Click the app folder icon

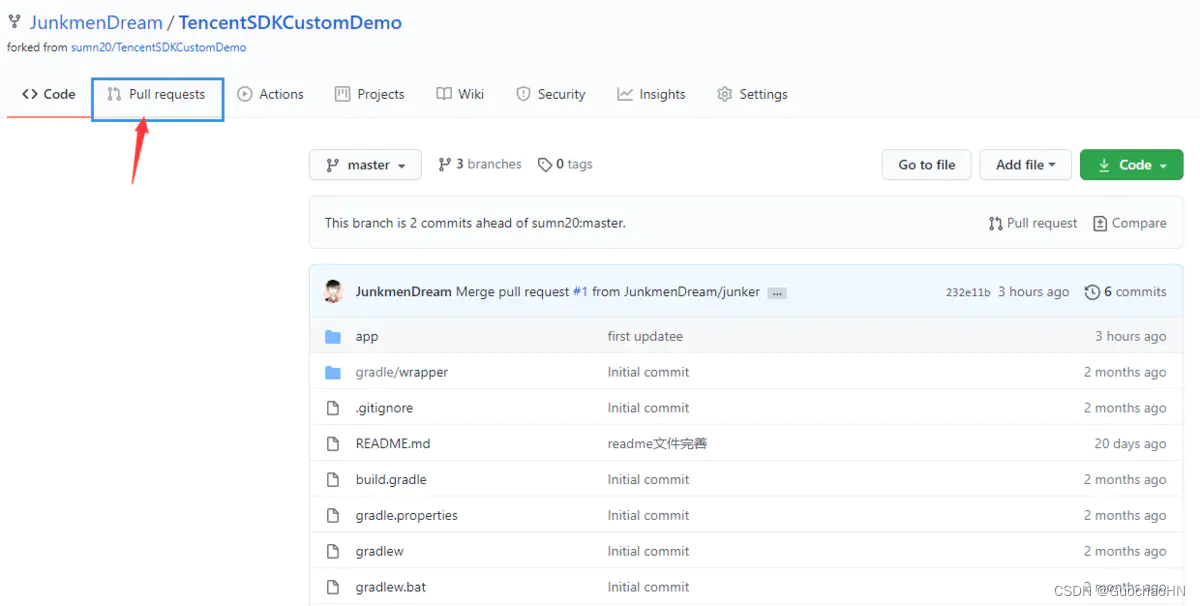[333, 337]
